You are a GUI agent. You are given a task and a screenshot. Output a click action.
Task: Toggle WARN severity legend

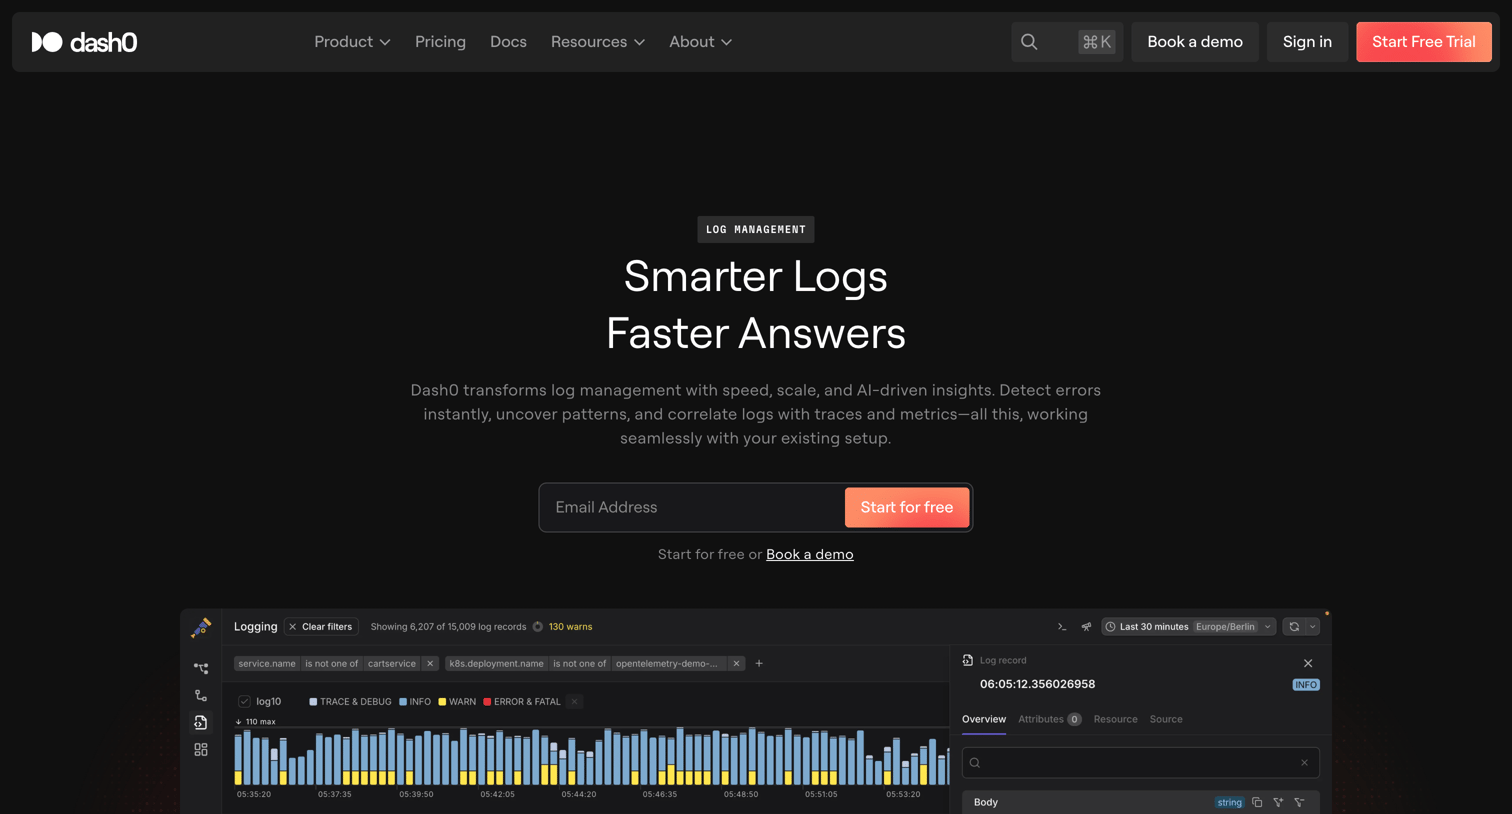pos(457,702)
